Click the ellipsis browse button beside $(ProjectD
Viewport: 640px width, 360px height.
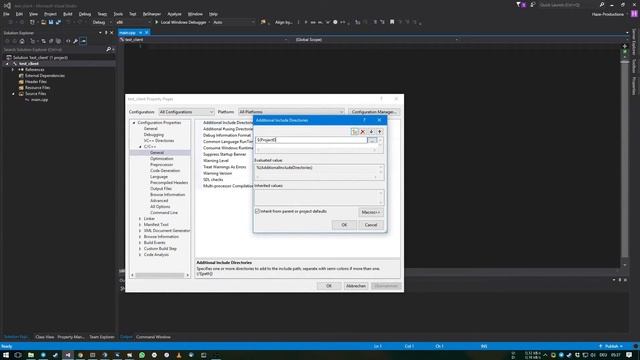click(x=372, y=140)
